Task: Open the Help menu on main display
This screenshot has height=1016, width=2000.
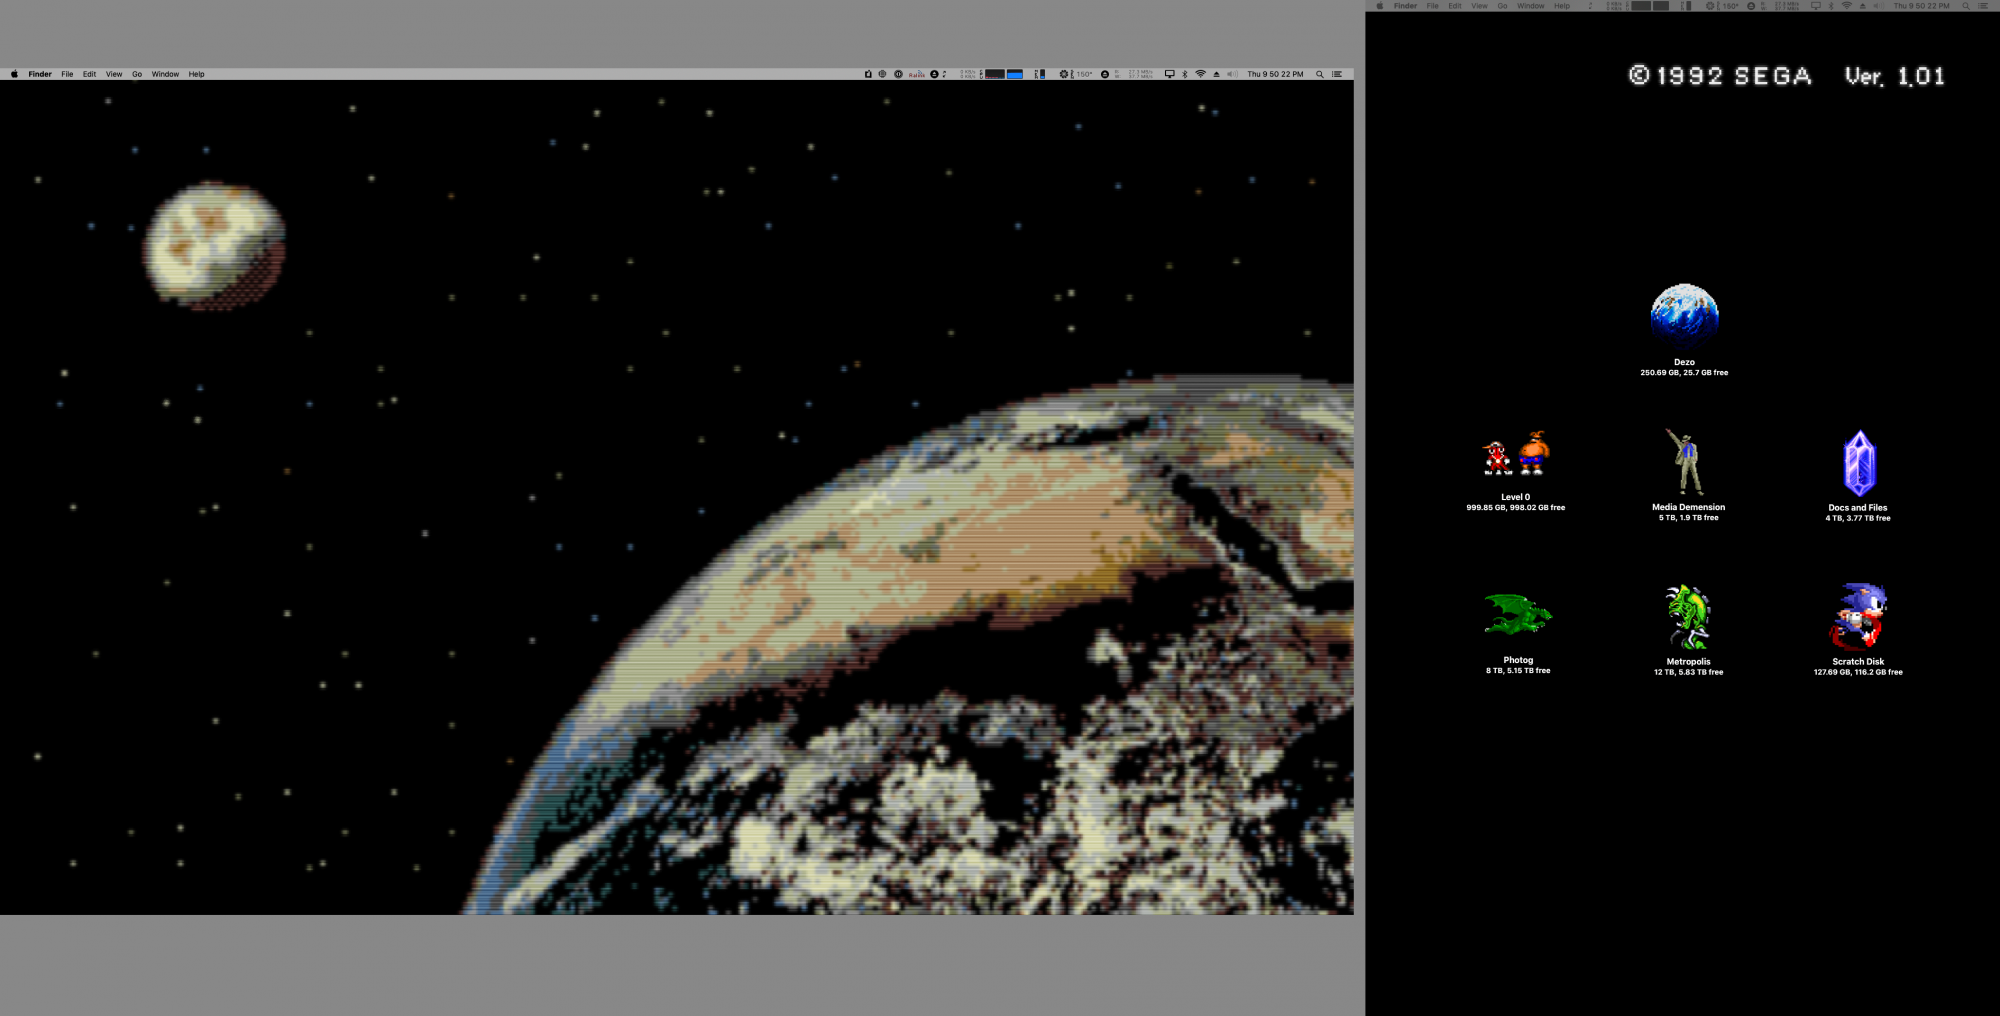Action: [x=197, y=74]
